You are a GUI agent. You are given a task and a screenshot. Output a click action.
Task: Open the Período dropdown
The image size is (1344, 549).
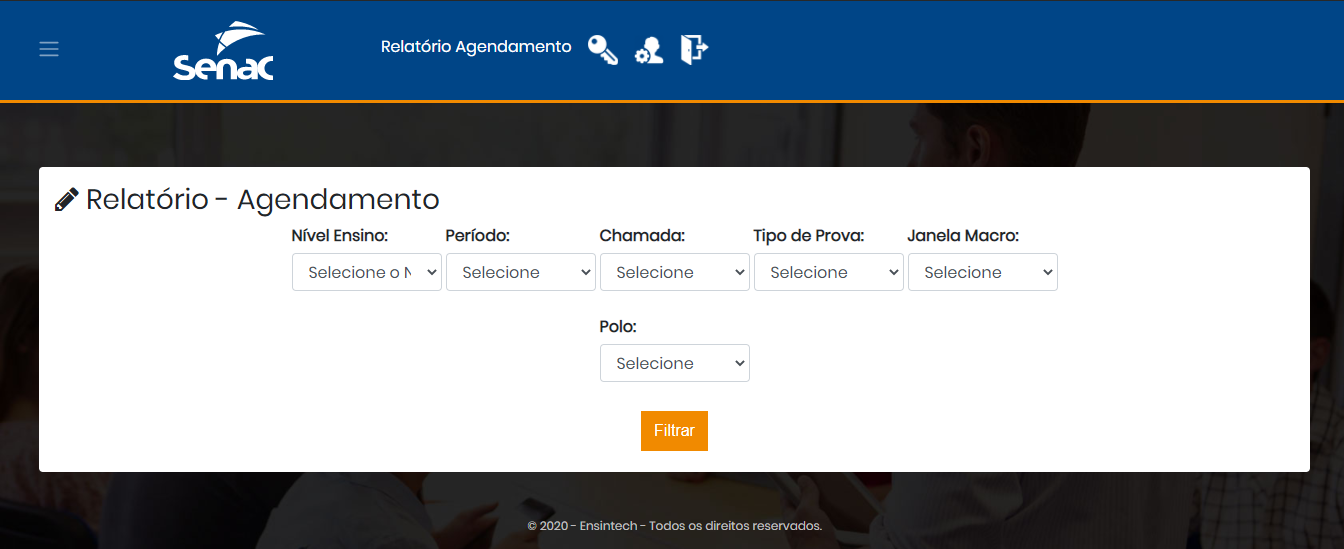coord(521,272)
